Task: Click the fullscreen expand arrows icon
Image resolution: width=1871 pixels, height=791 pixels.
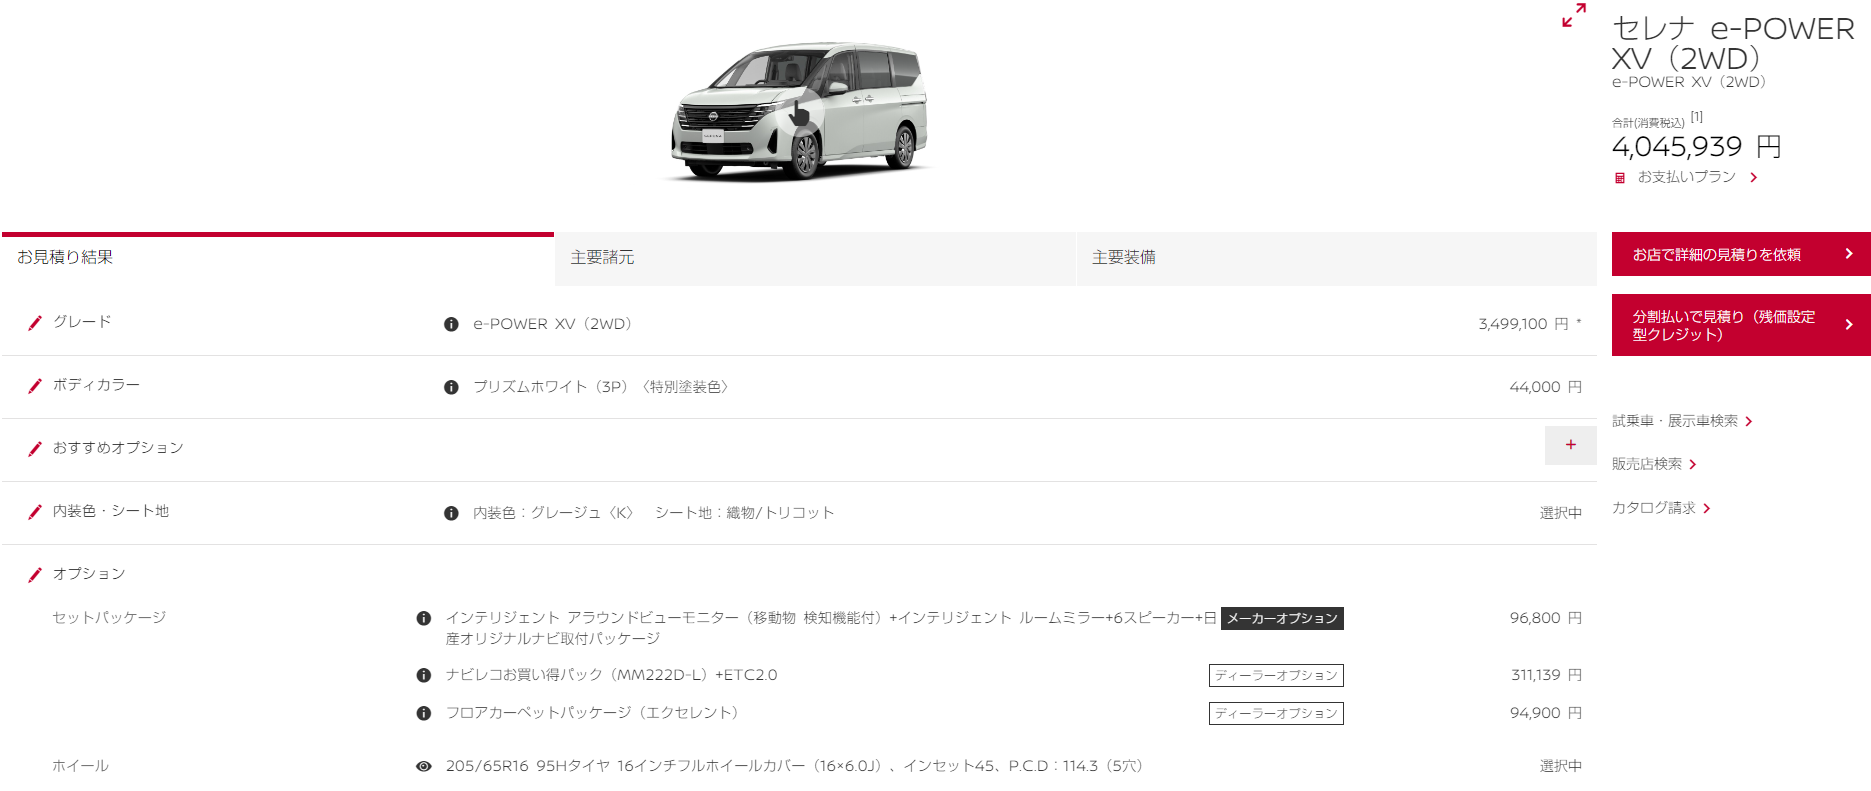Action: 1574,15
